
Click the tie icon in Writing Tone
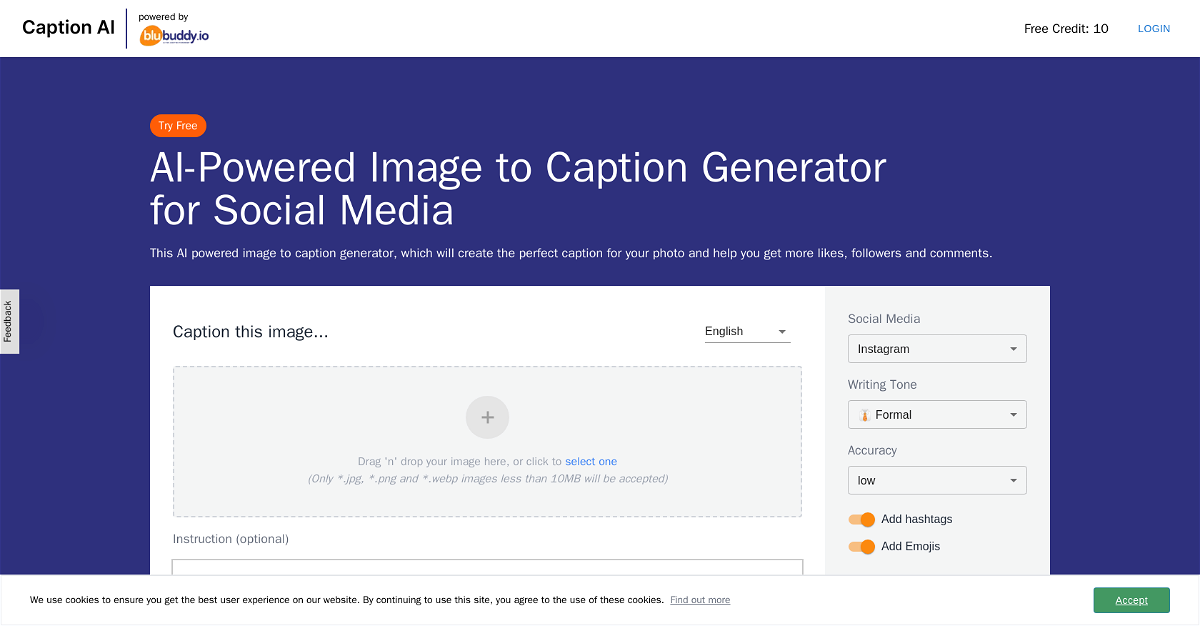(864, 415)
